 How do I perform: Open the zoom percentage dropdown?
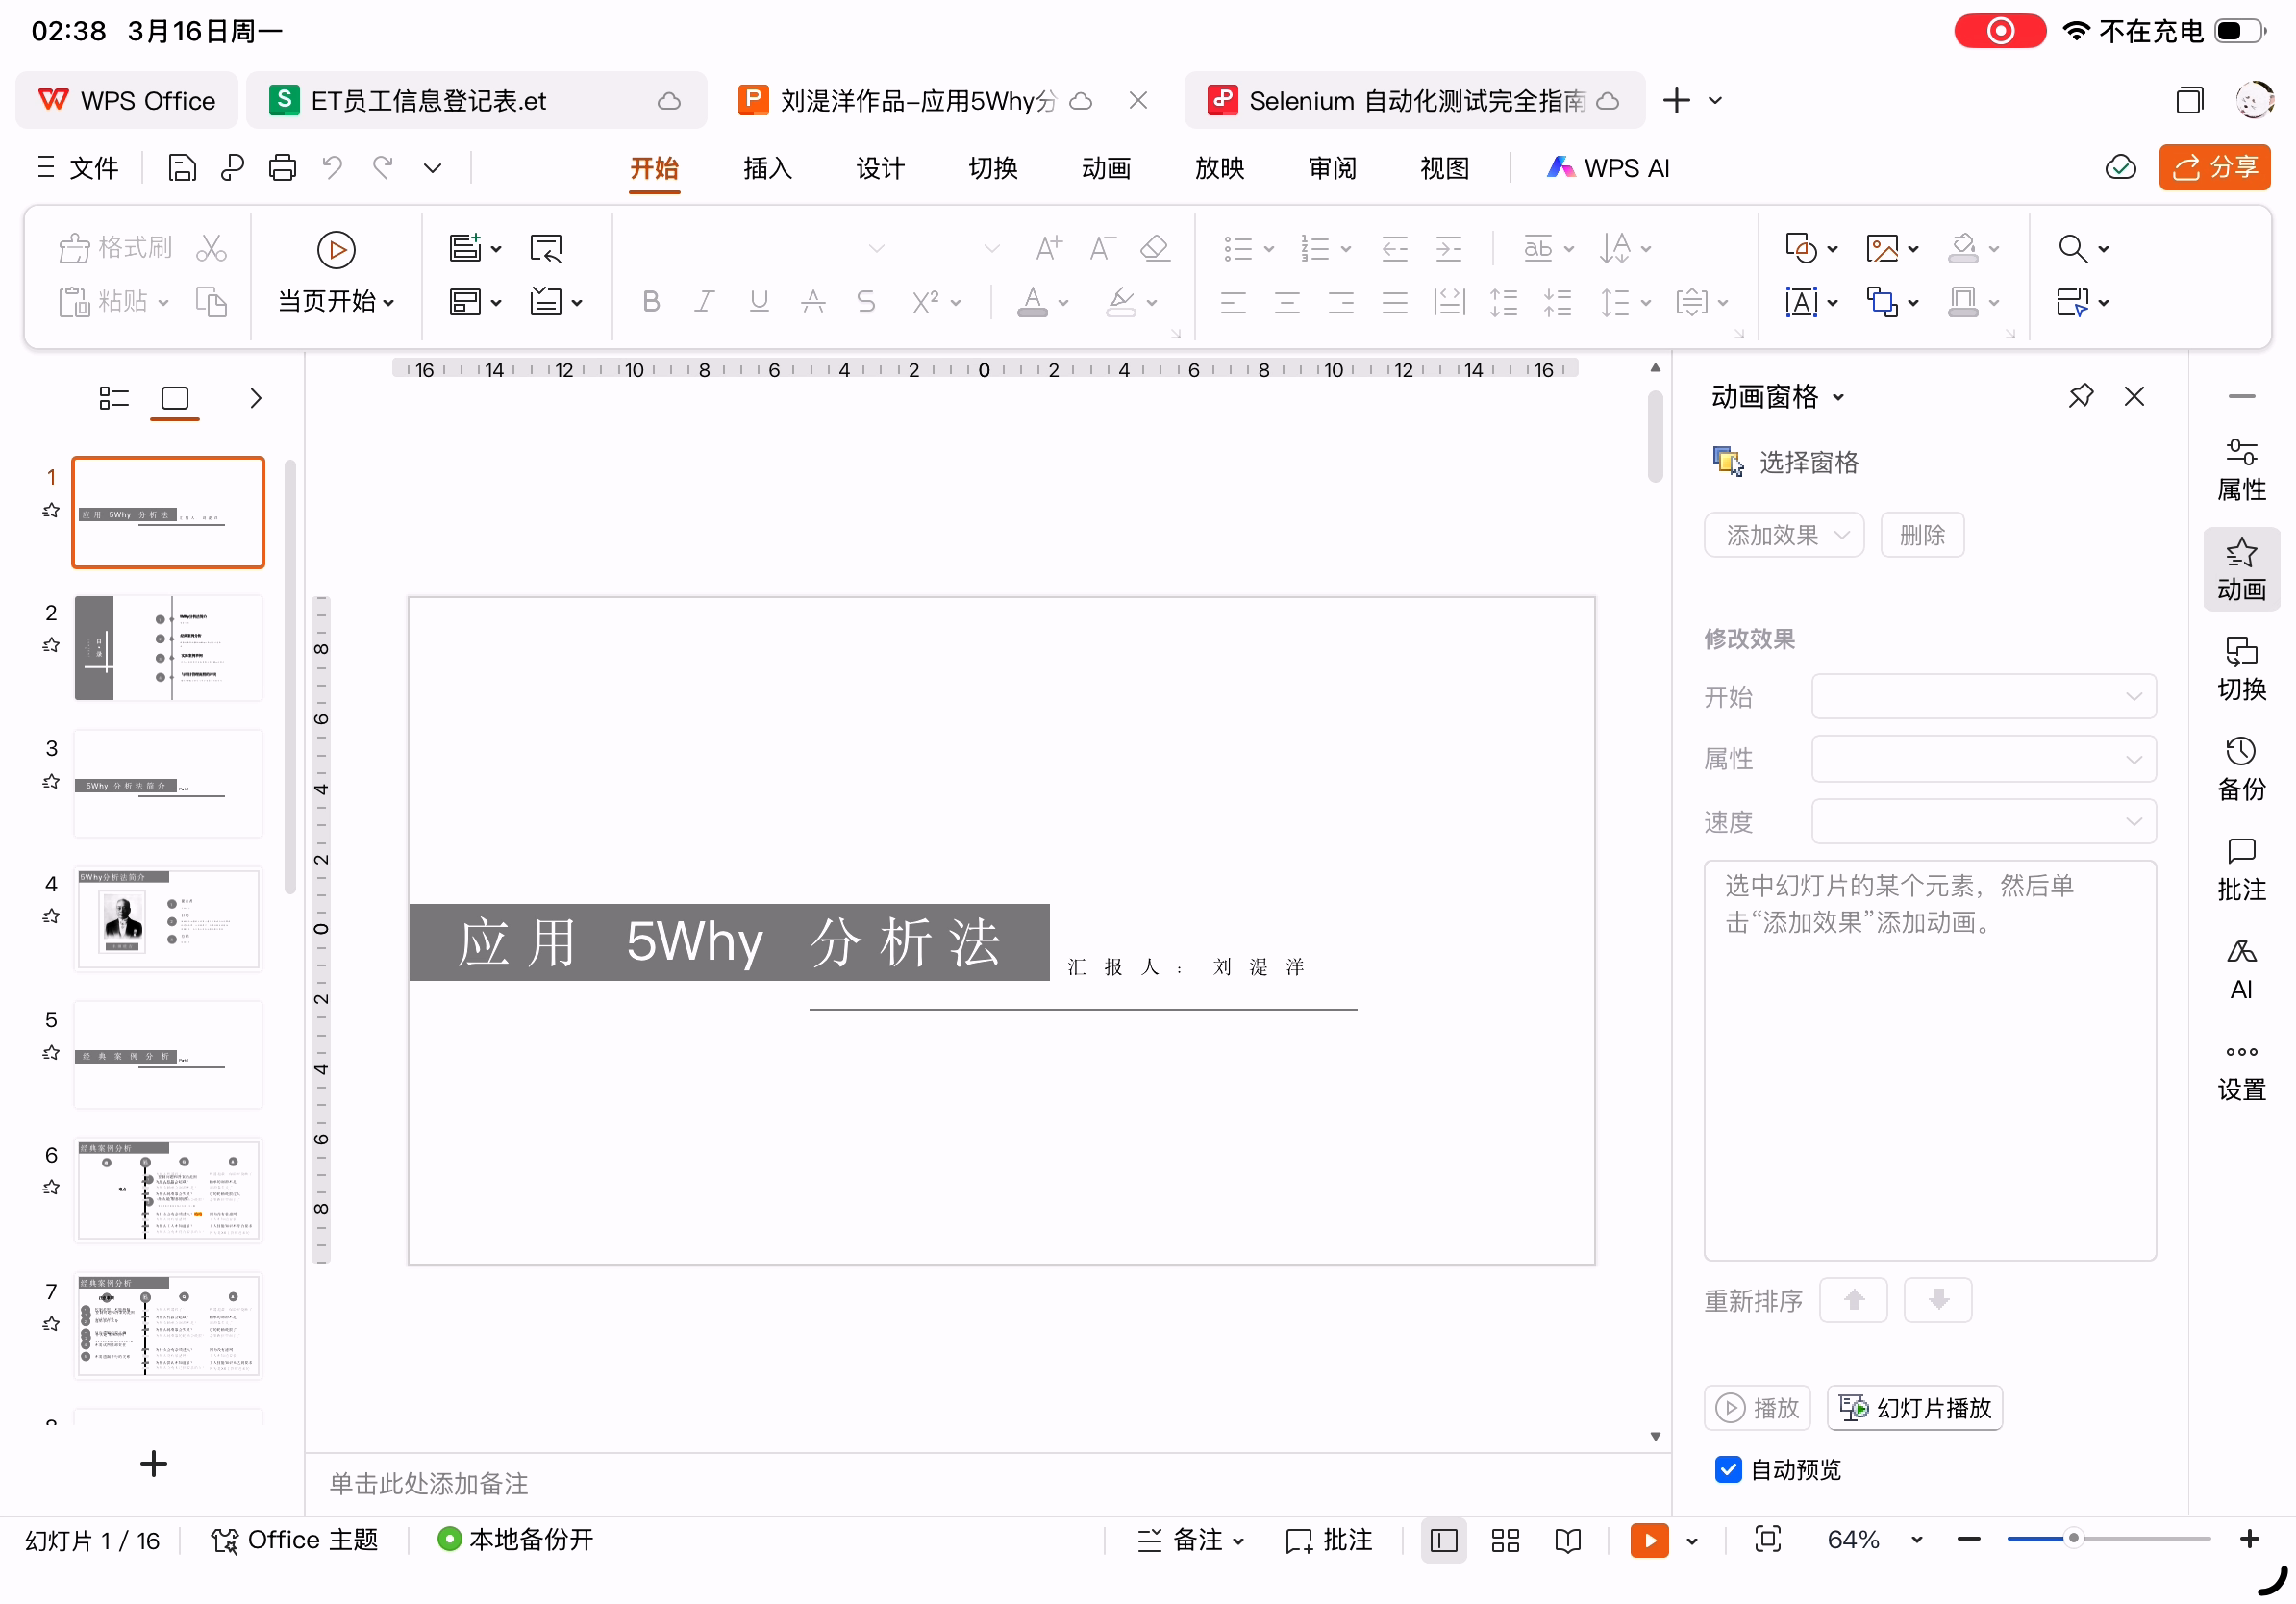point(1916,1540)
